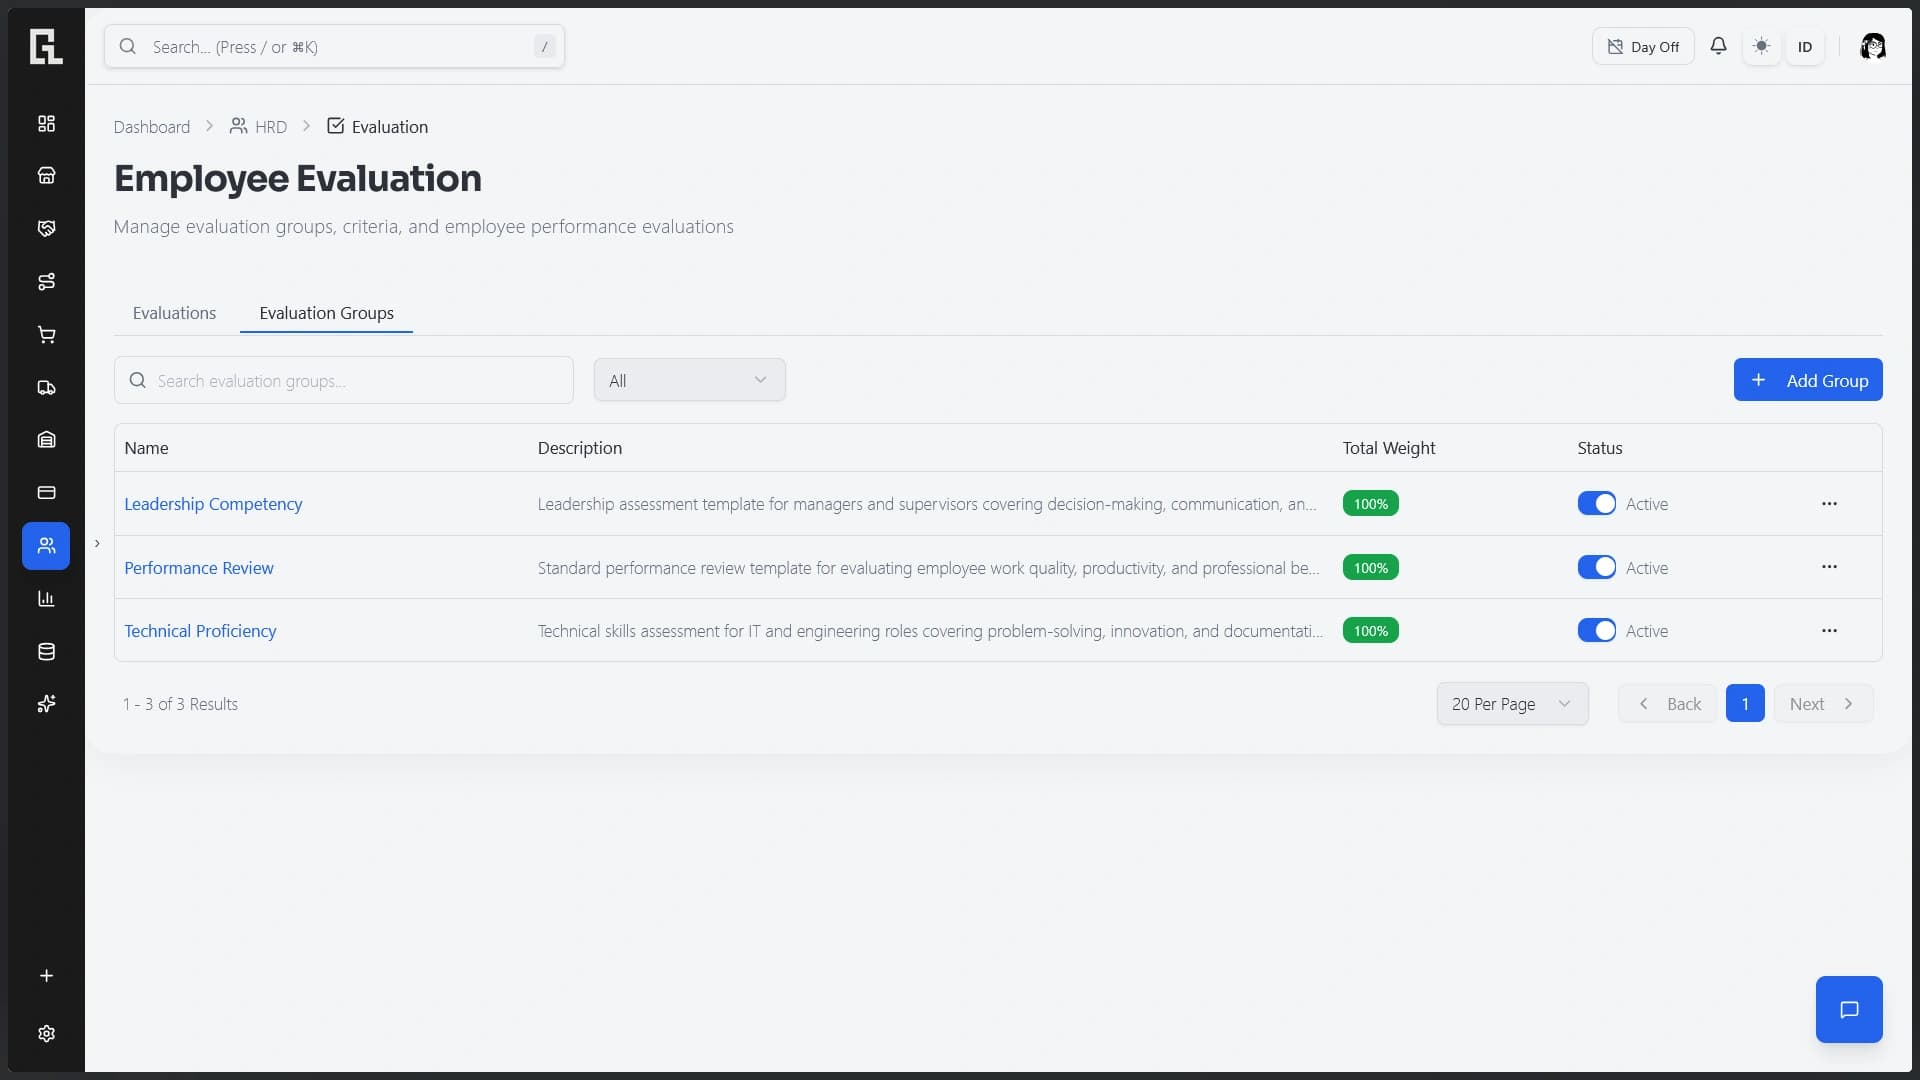Open the Performance Review group link

click(198, 567)
